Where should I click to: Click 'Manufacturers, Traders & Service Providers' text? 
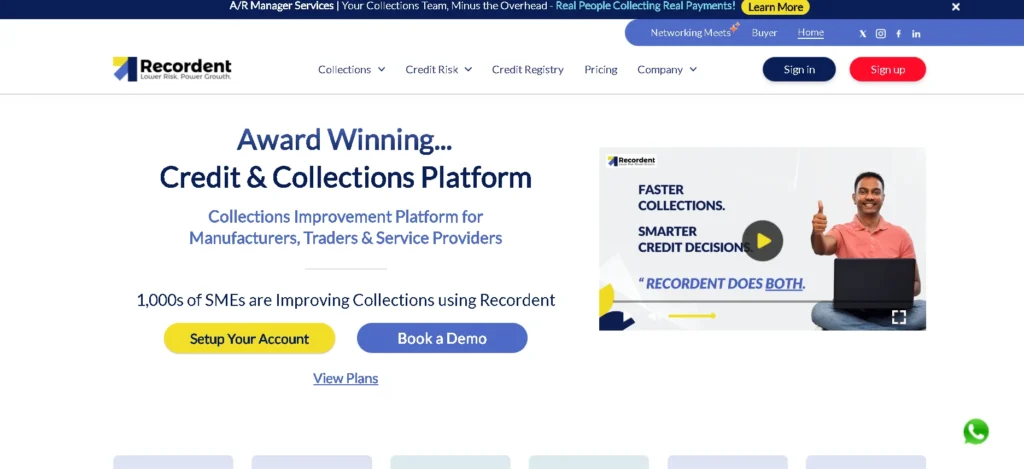[x=345, y=238]
